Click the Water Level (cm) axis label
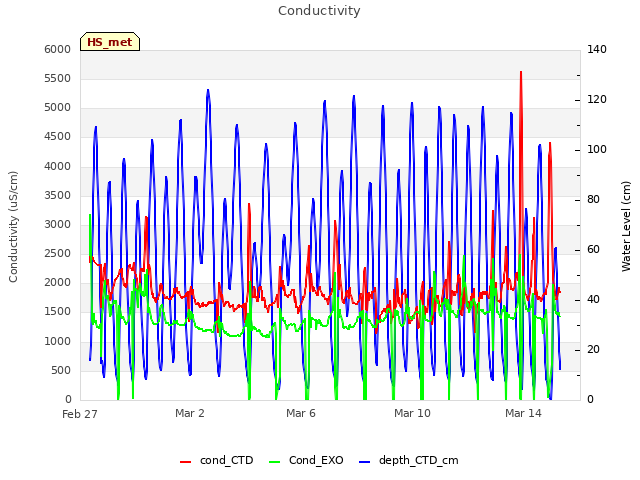 tap(626, 227)
